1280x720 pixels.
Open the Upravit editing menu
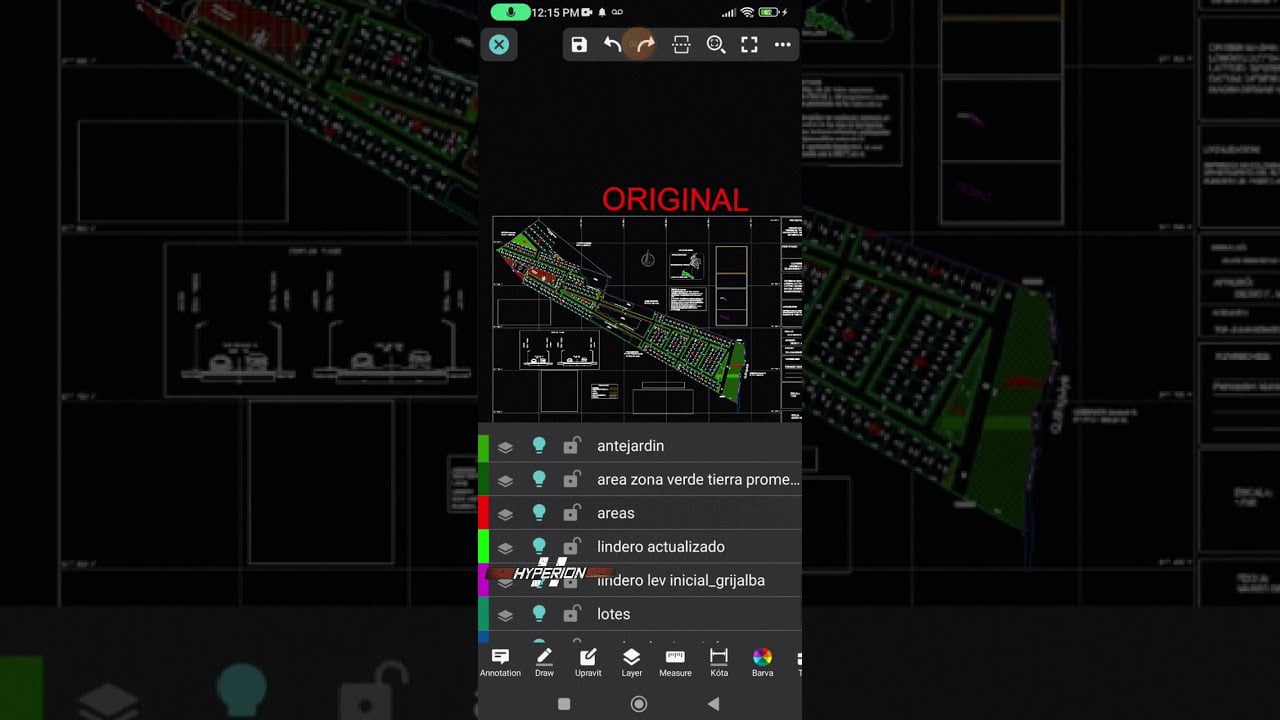click(588, 660)
